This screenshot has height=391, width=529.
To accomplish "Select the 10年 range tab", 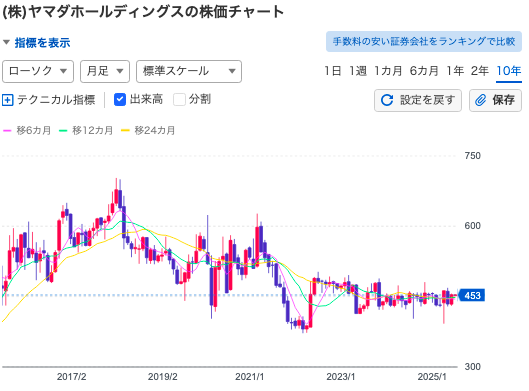I will point(509,71).
